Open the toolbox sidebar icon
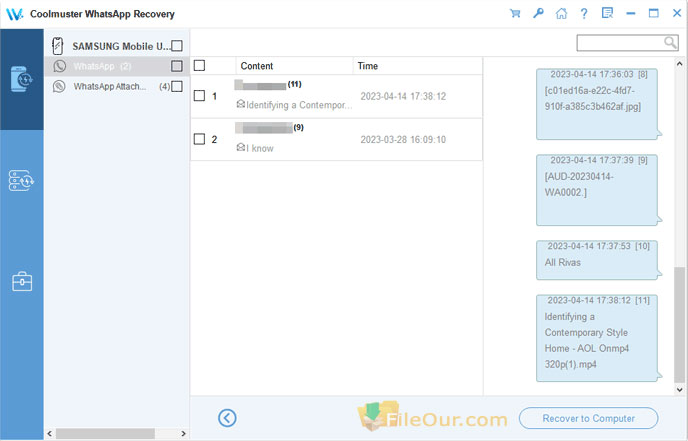The width and height of the screenshot is (688, 441). pos(22,282)
